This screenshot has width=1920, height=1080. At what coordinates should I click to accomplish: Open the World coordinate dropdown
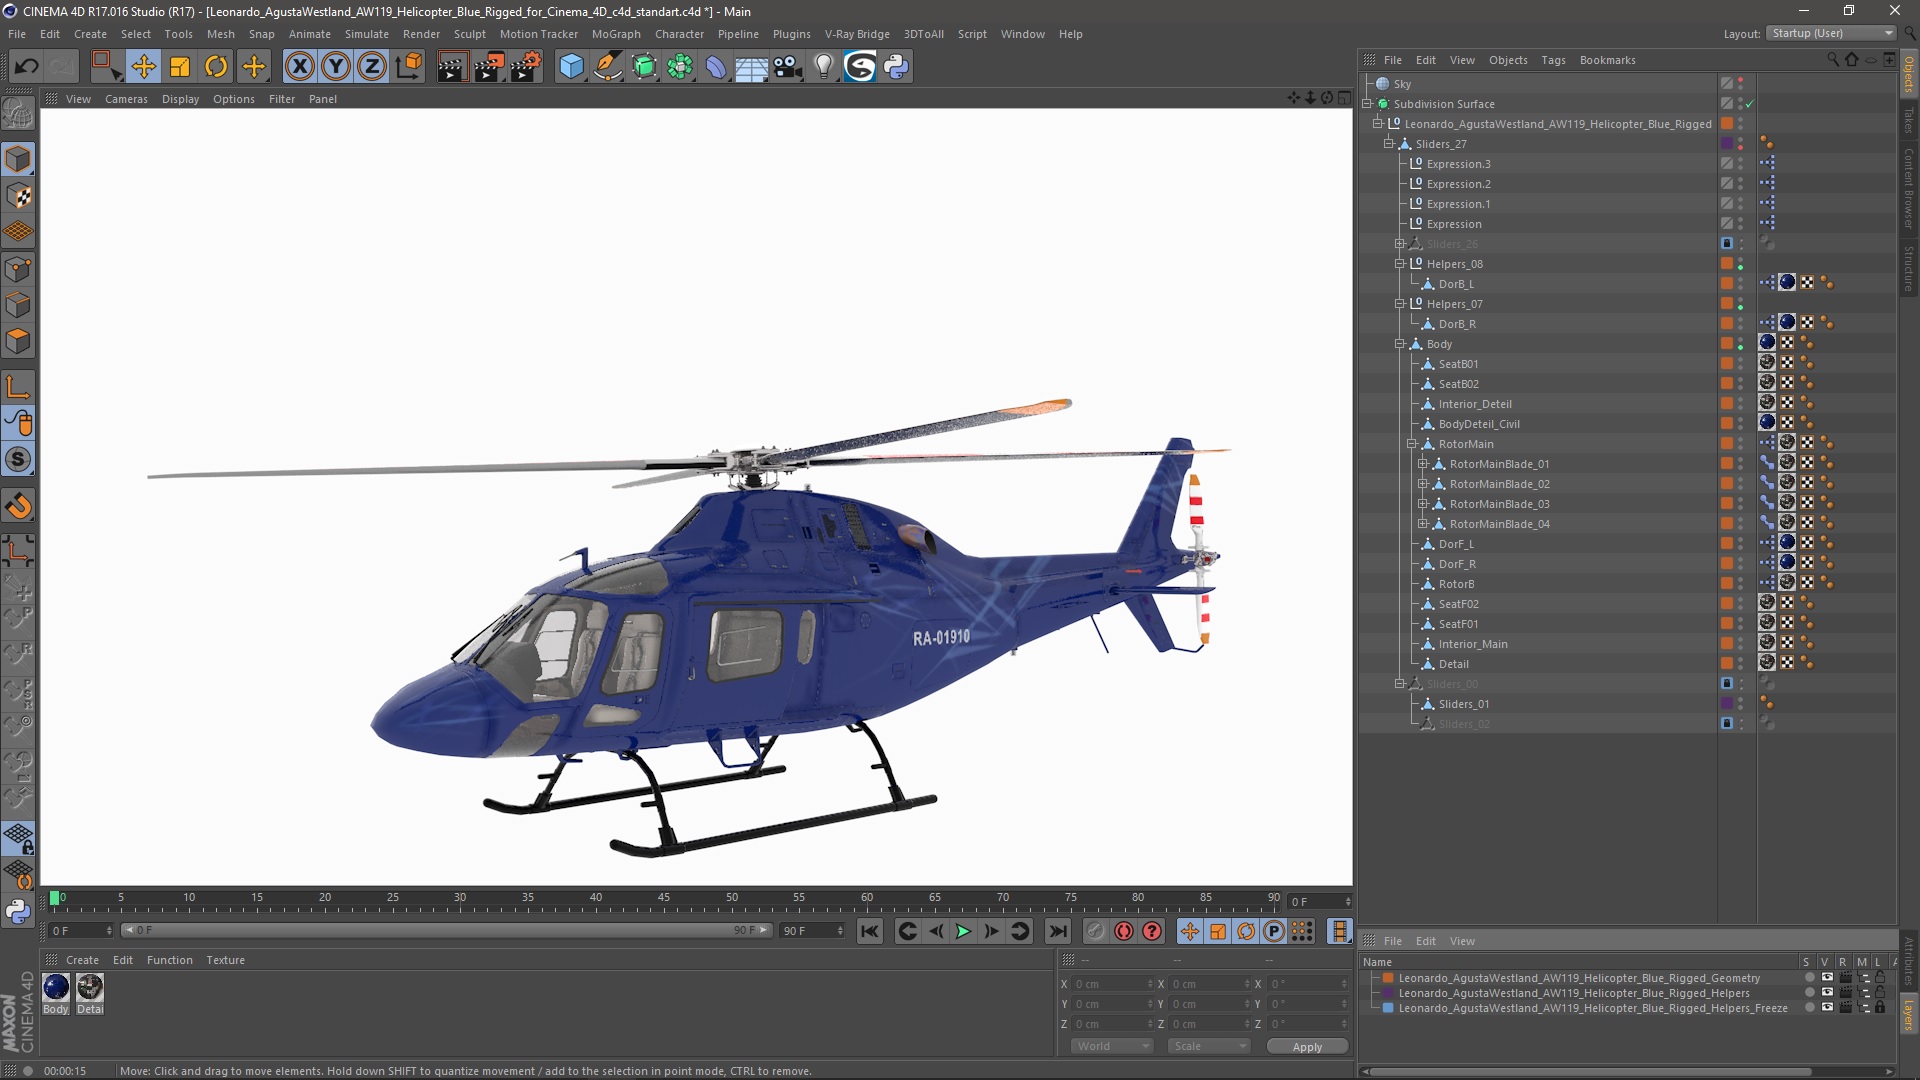pyautogui.click(x=1112, y=1046)
